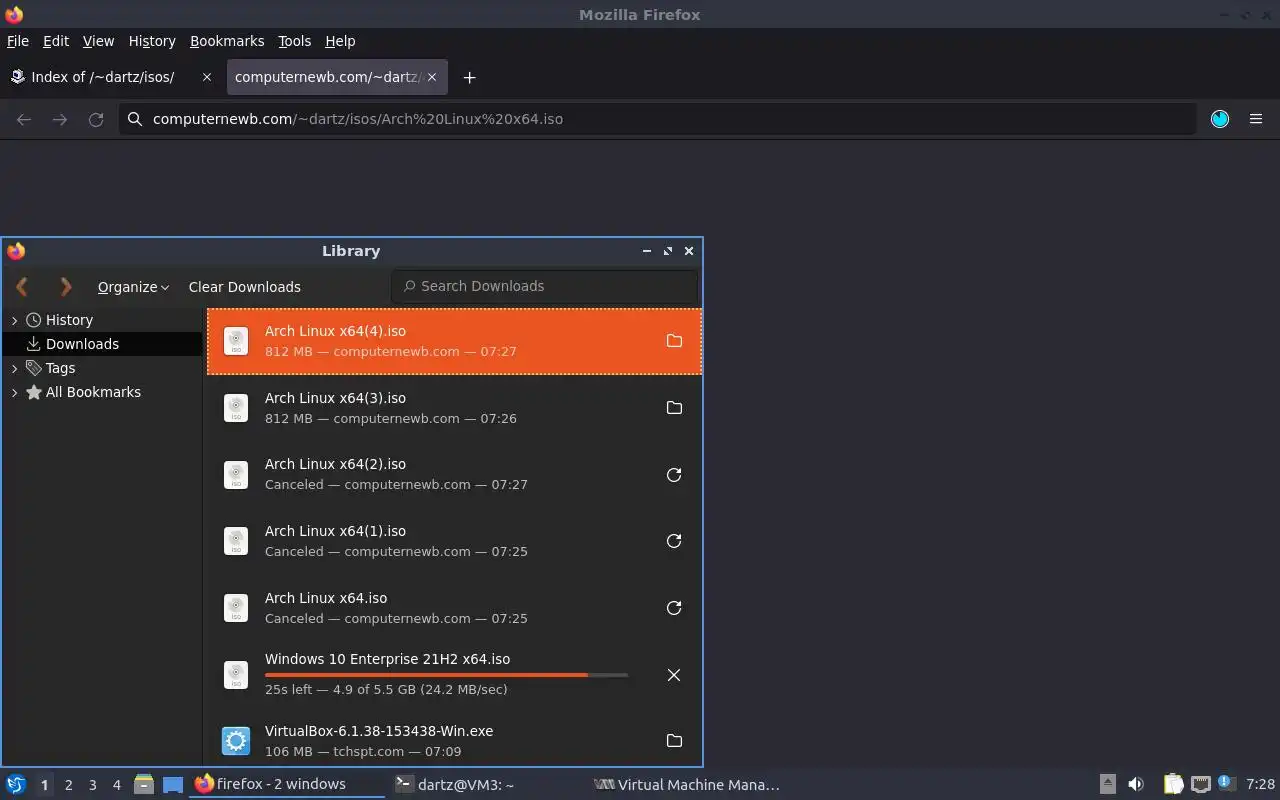Select the VirtualBox-6.1.38-153438-Win.exe entry
This screenshot has width=1280, height=800.
[455, 741]
